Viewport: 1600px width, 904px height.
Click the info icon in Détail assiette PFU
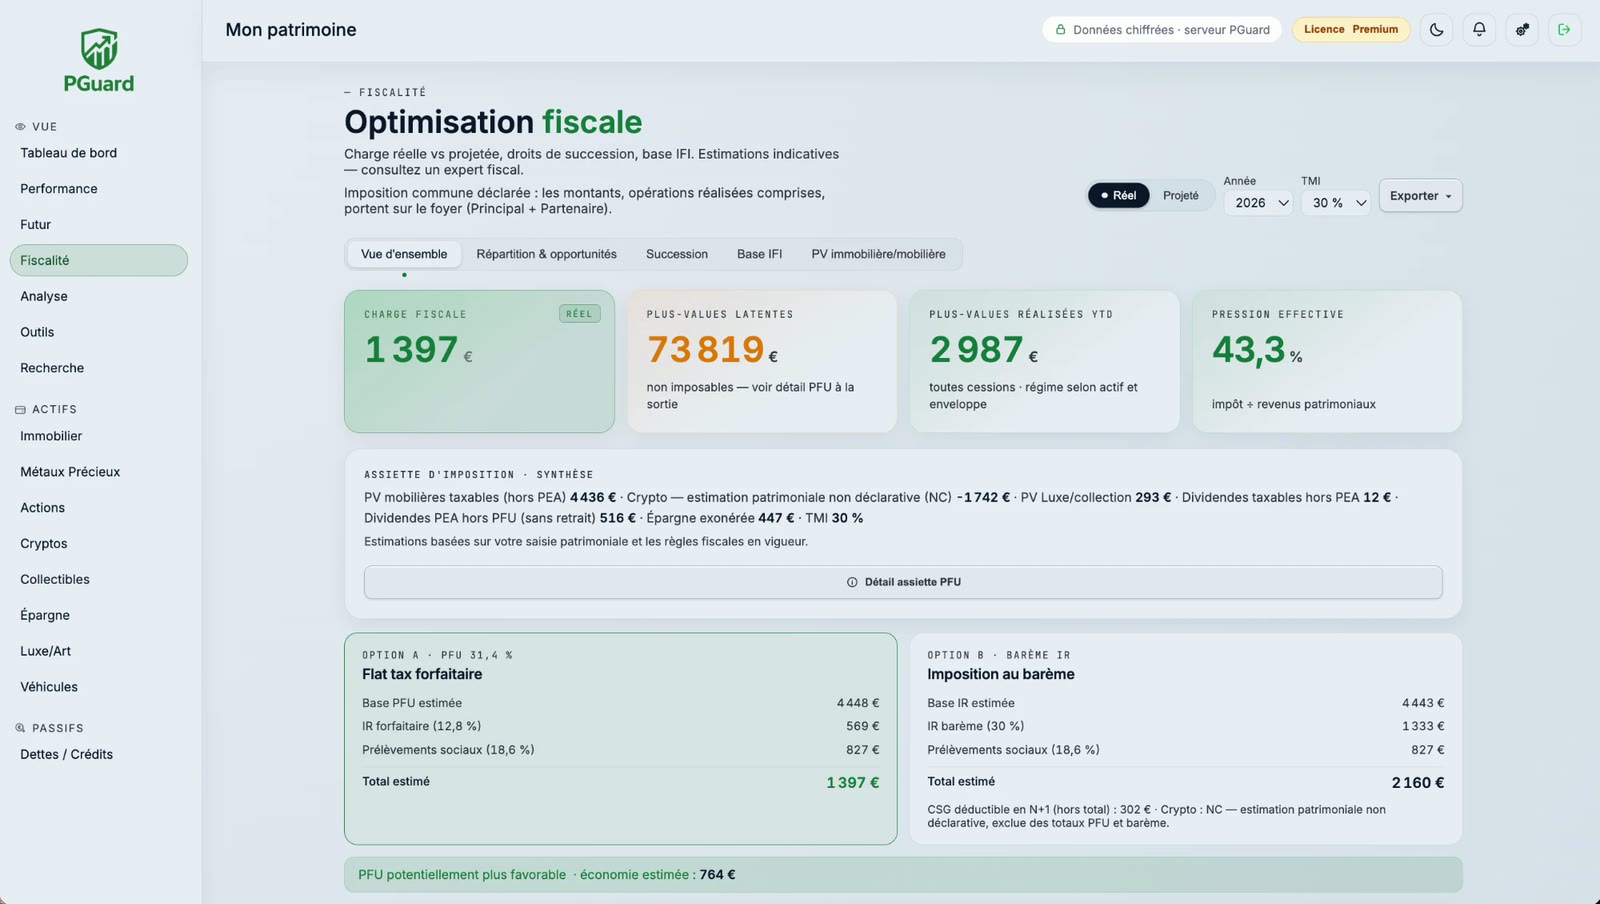click(x=852, y=582)
